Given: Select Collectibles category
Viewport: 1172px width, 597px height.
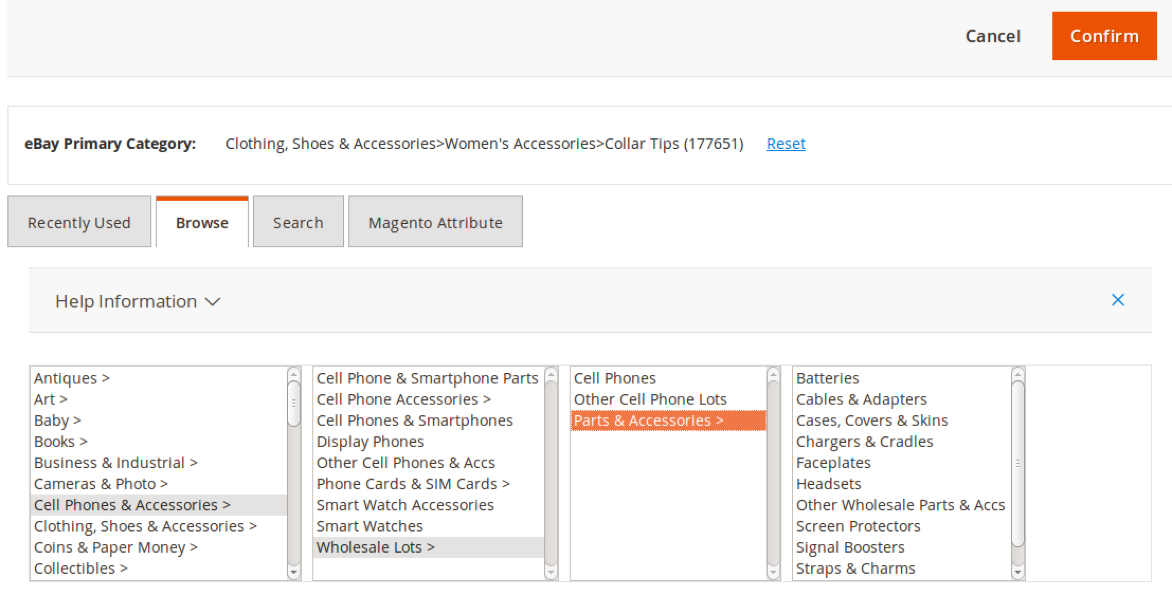Looking at the screenshot, I should point(158,568).
